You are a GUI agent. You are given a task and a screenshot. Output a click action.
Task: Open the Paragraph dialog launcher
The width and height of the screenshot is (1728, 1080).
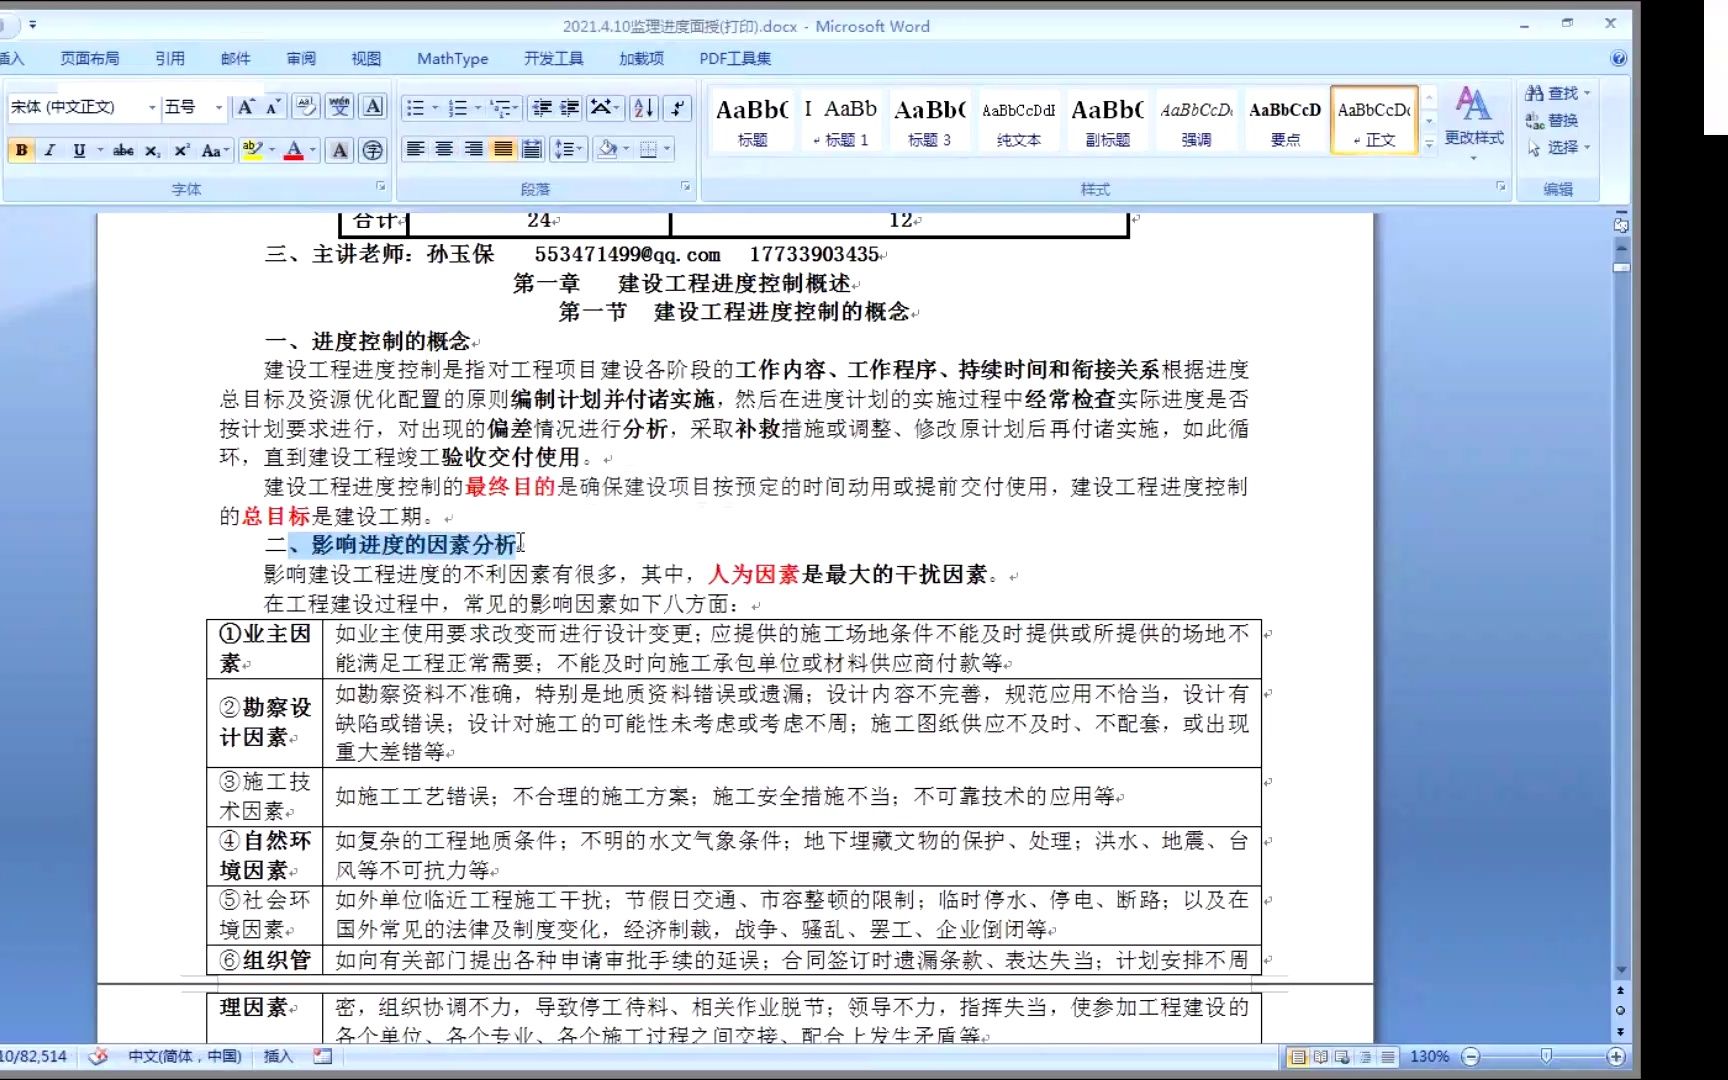pos(685,186)
